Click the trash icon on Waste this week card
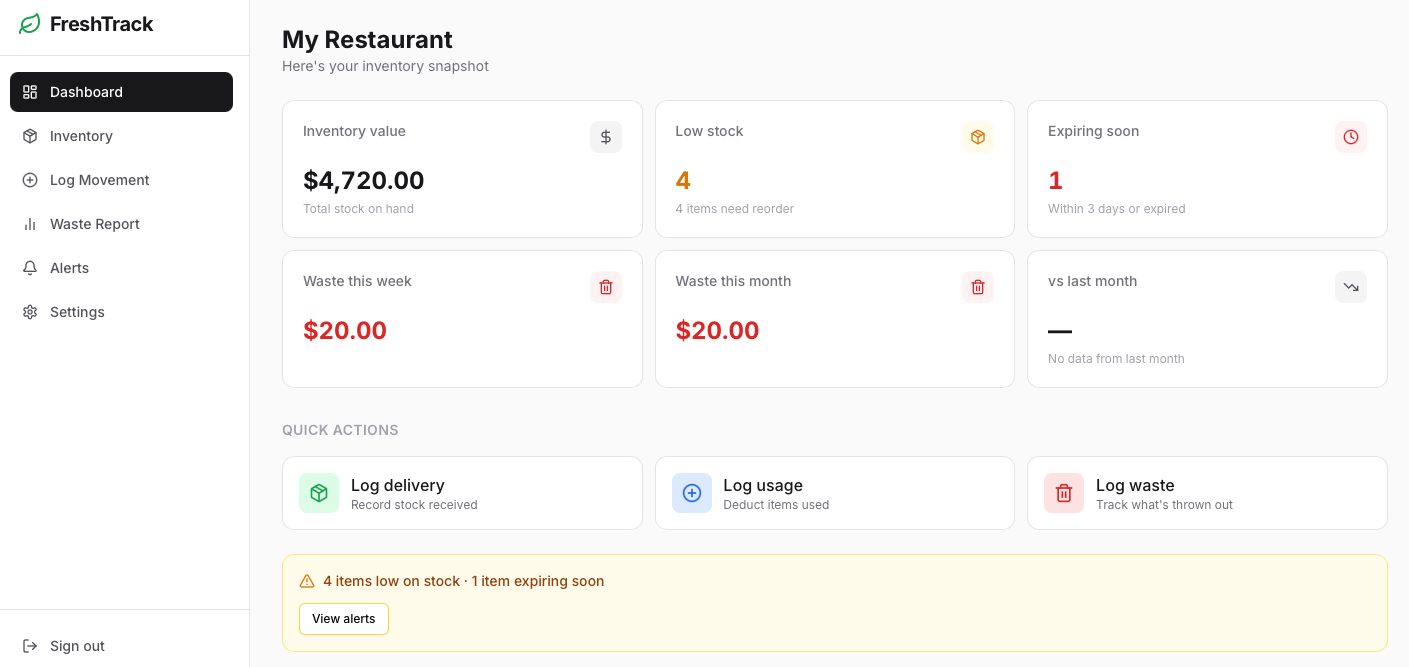The width and height of the screenshot is (1409, 667). pyautogui.click(x=605, y=287)
